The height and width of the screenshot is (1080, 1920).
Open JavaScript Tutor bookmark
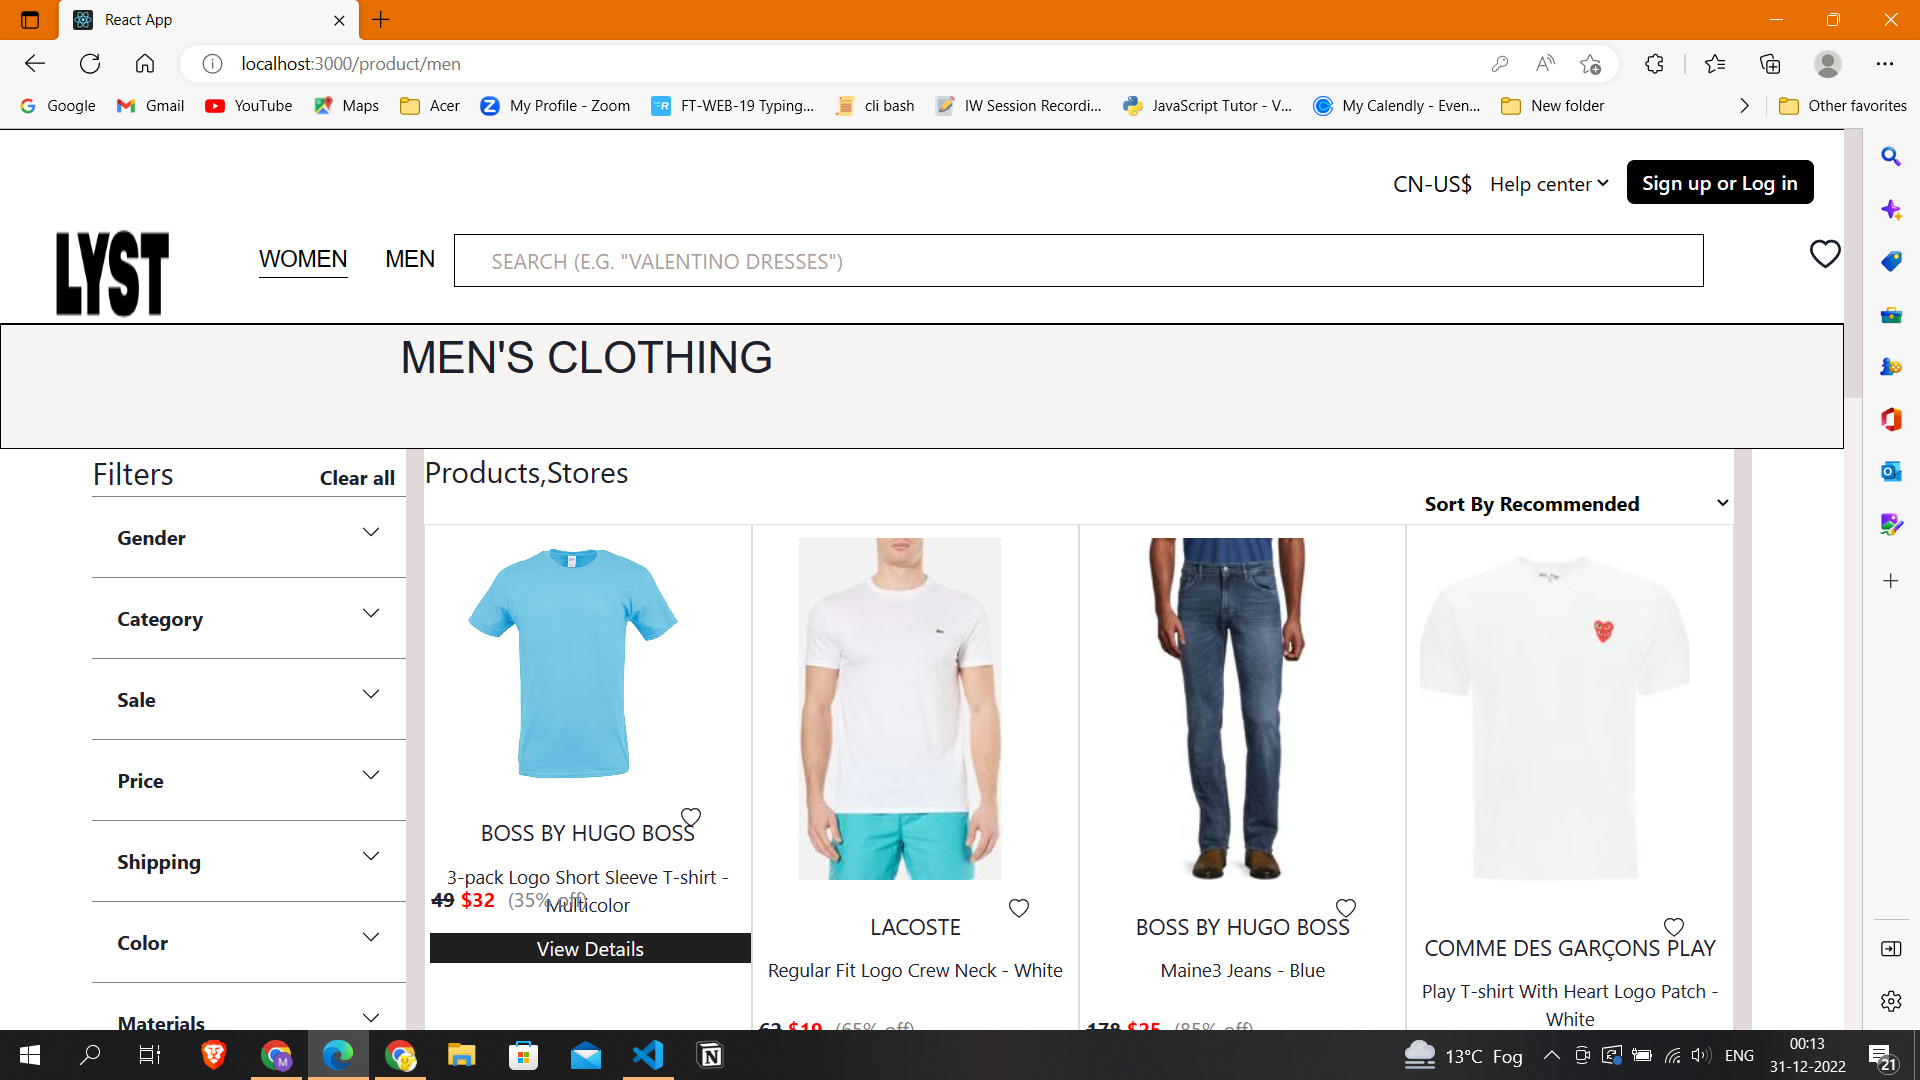[x=1208, y=106]
